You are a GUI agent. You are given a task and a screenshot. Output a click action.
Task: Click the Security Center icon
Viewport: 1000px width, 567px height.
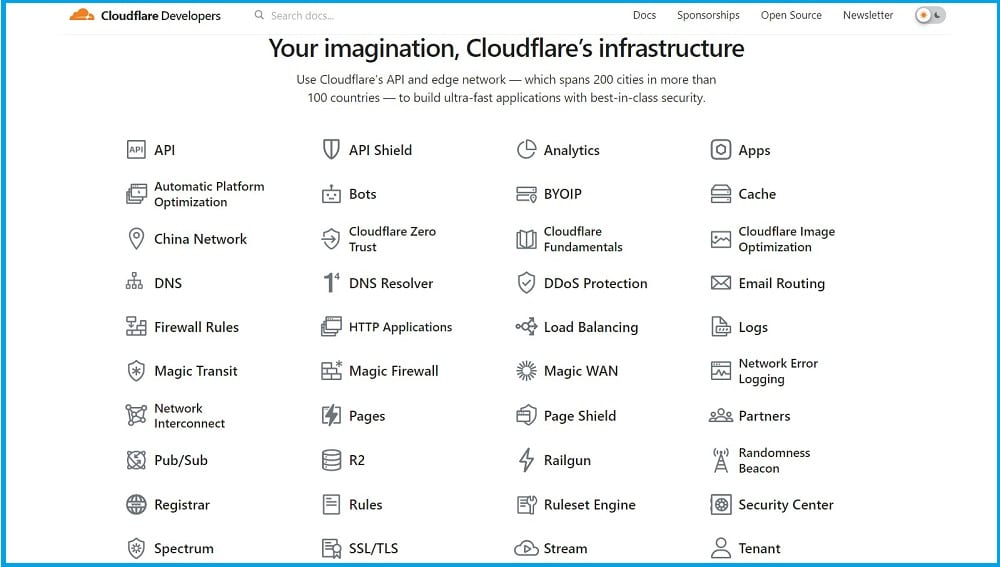(721, 504)
